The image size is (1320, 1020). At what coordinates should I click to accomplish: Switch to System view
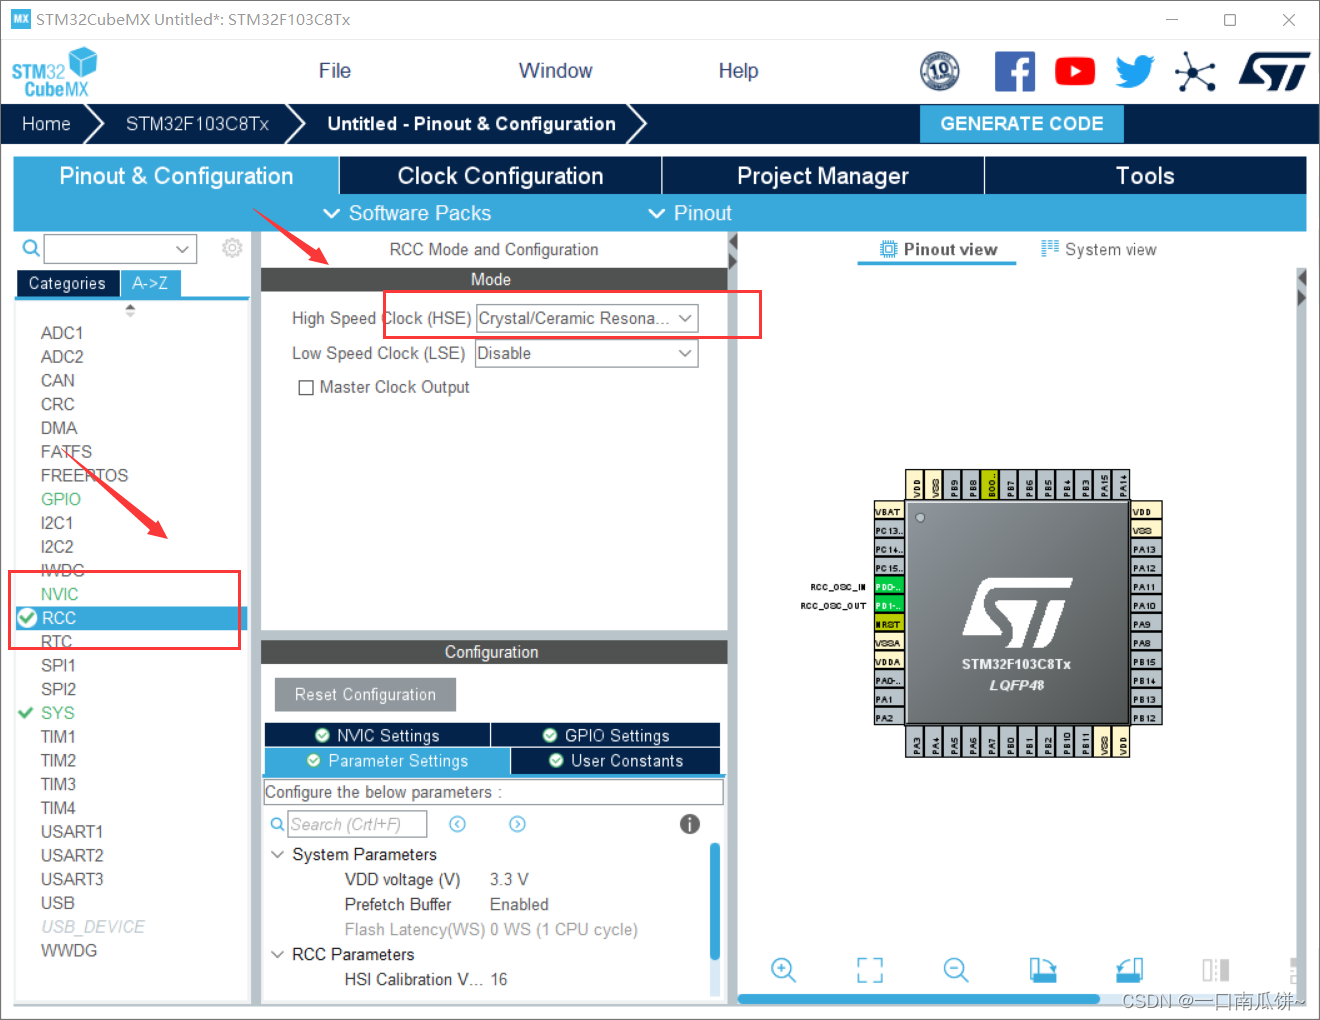click(x=1098, y=249)
